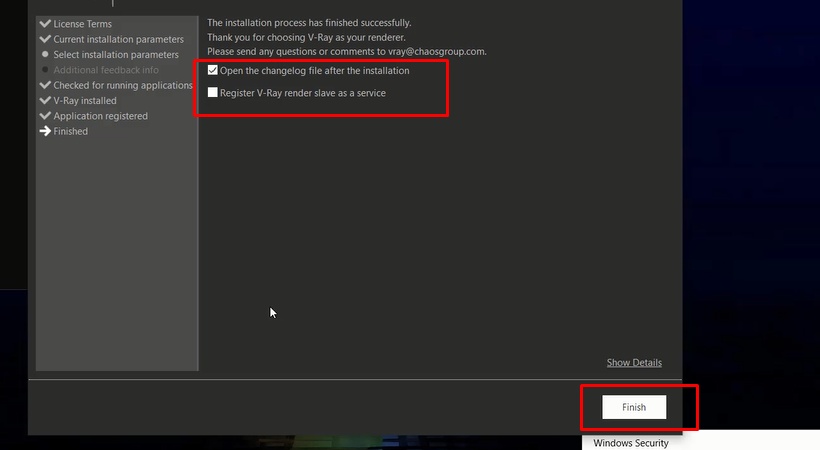Uncheck Open the changelog file after installation
Screen dimensions: 820x450
[x=212, y=70]
